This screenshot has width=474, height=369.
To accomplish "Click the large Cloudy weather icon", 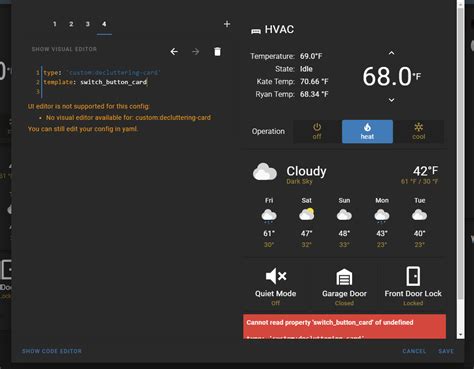I will [x=265, y=172].
